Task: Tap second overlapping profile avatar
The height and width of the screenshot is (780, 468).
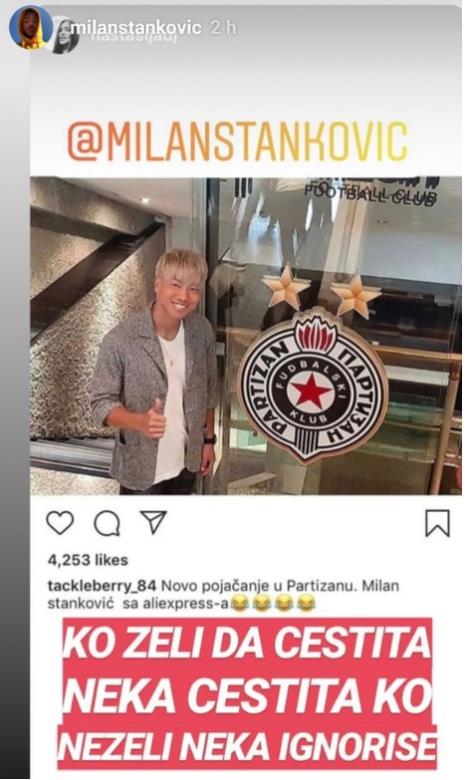Action: point(67,35)
